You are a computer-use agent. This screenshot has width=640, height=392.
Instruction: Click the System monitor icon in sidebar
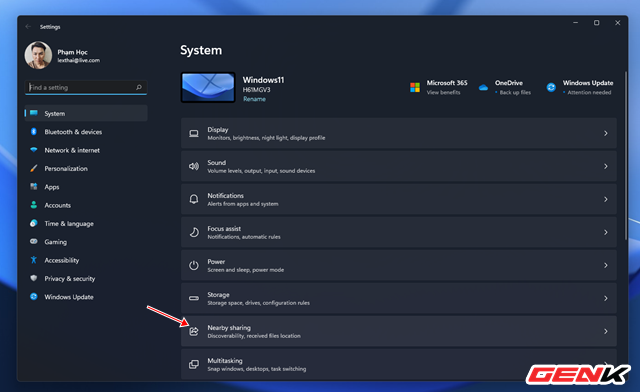click(34, 113)
